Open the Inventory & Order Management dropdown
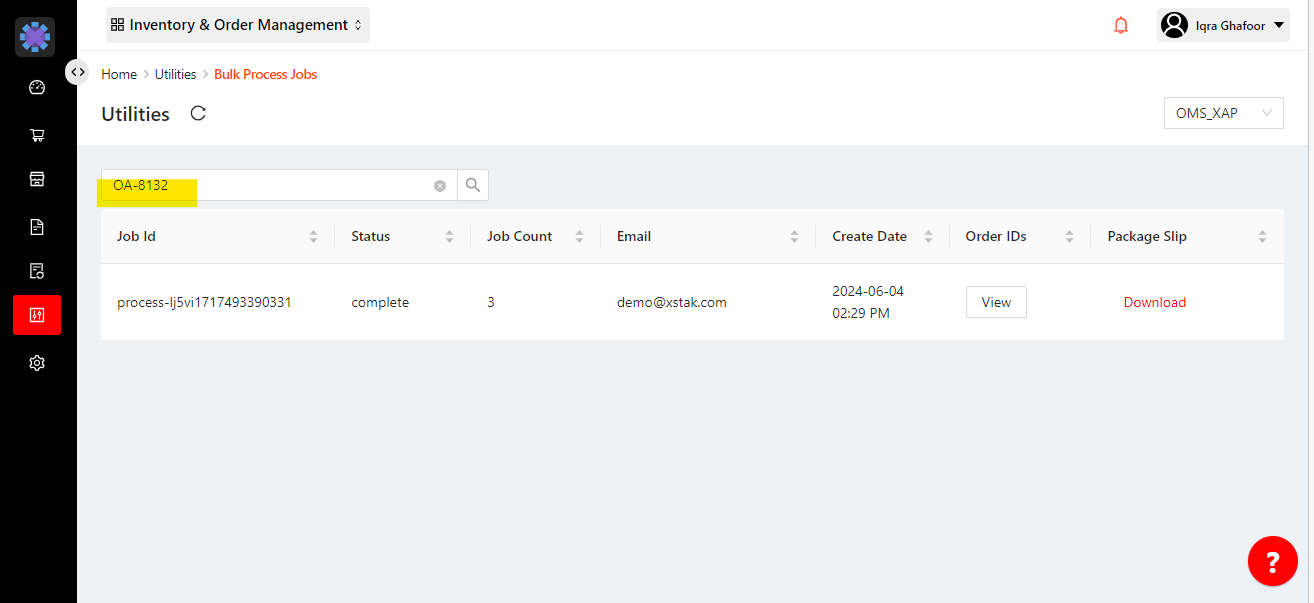 238,25
